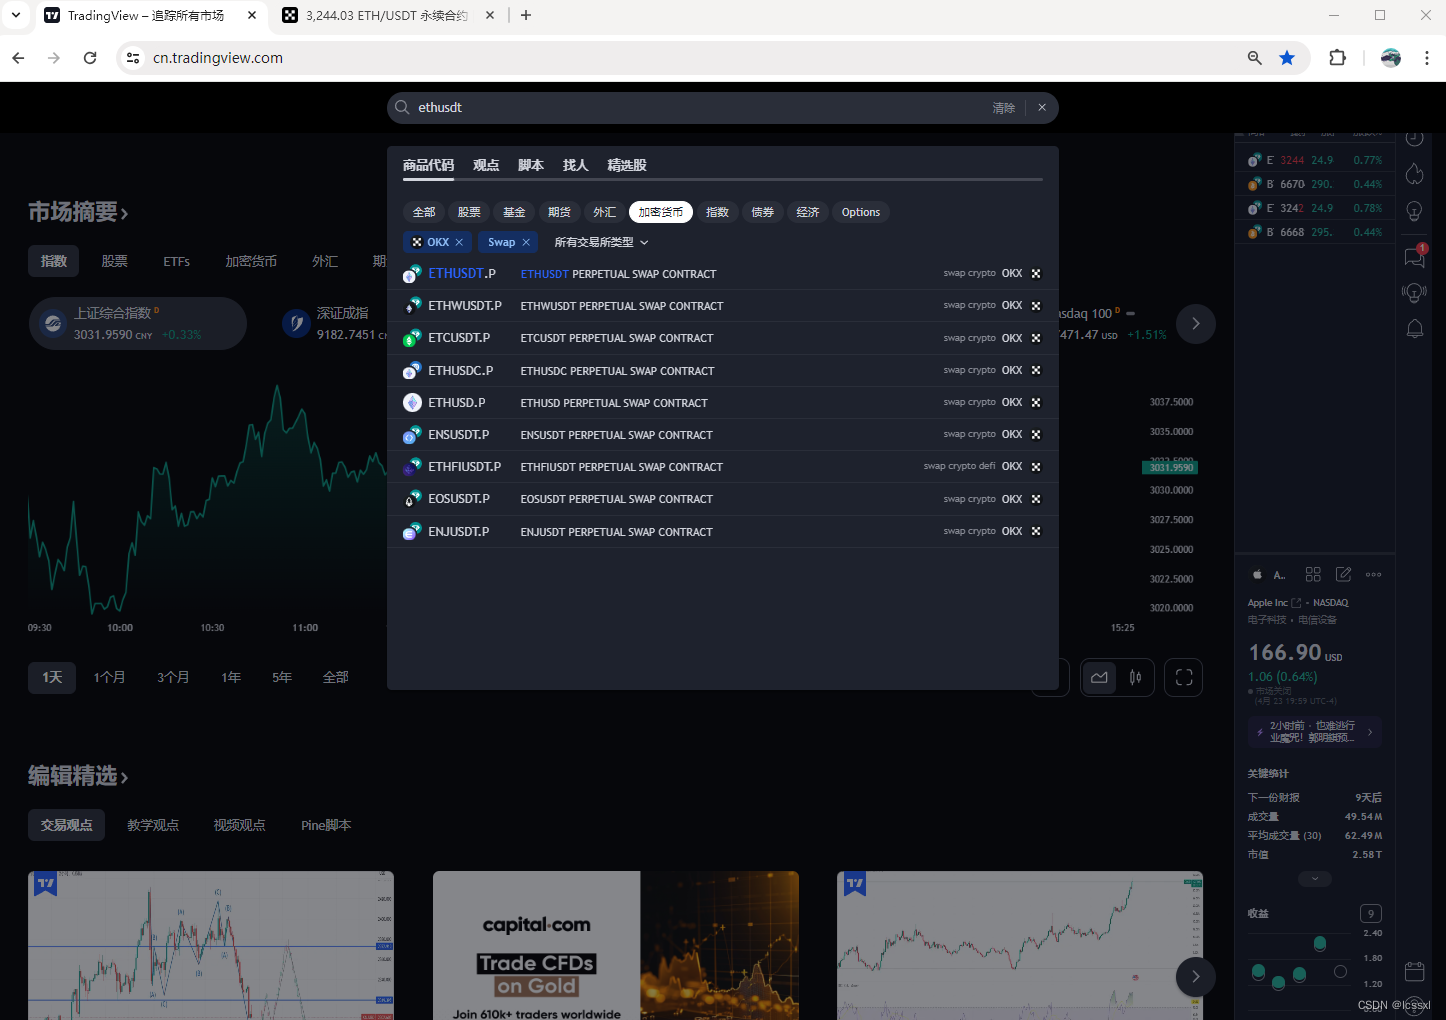Open a new browser tab with plus button
The image size is (1446, 1020).
click(526, 15)
